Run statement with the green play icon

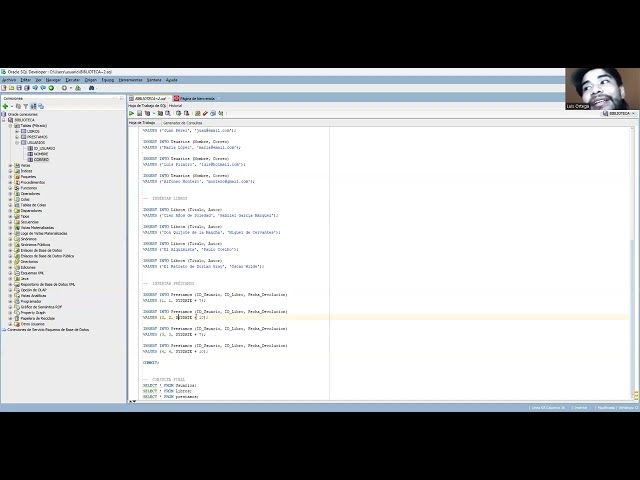[131, 113]
